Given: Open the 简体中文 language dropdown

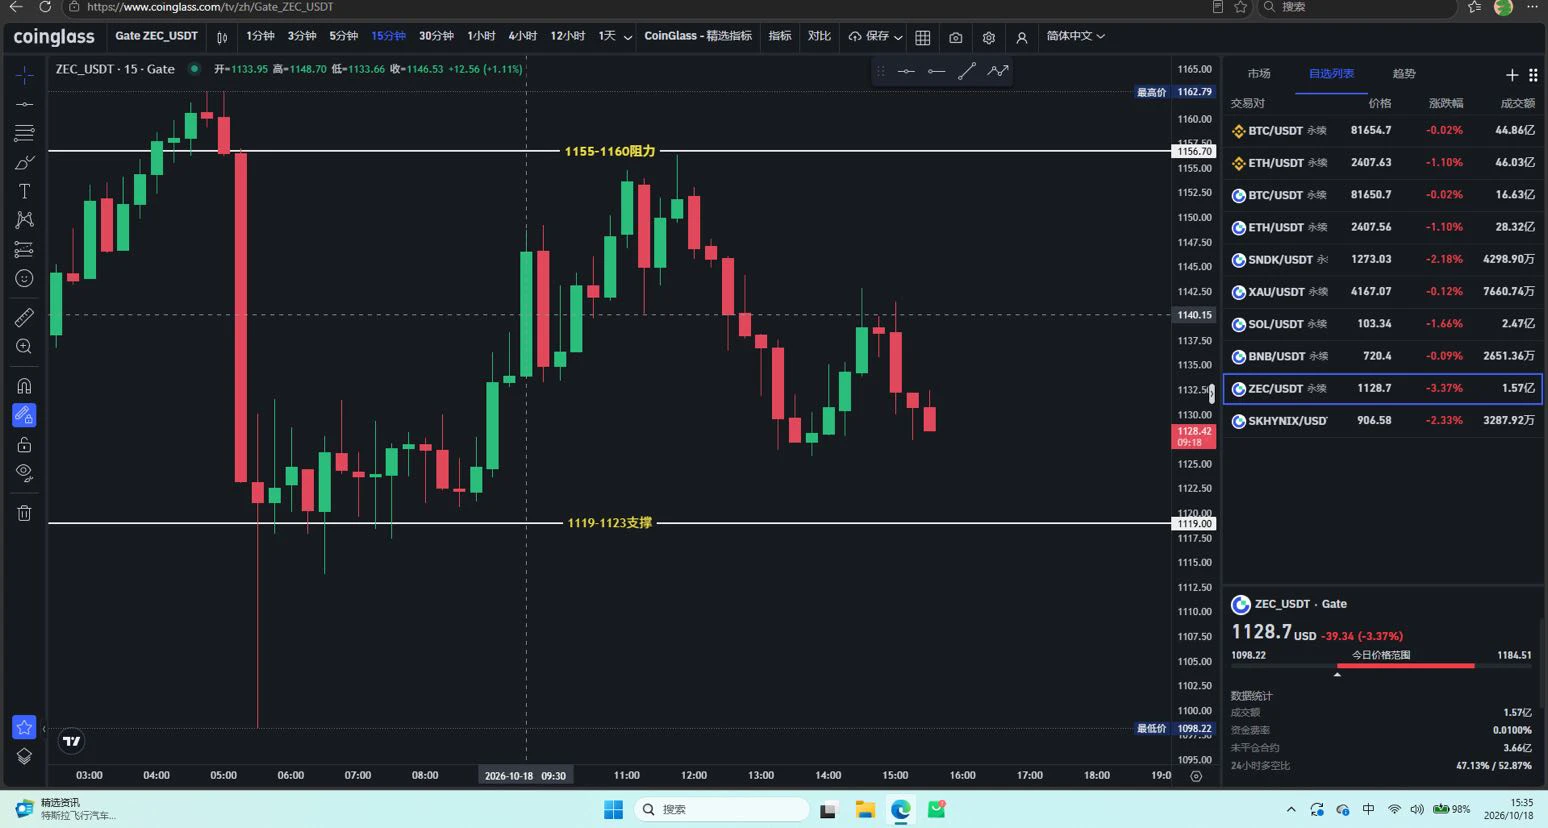Looking at the screenshot, I should click(x=1075, y=36).
